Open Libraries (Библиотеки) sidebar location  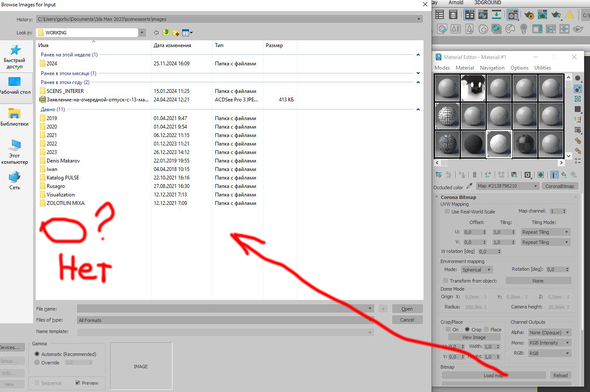(15, 117)
